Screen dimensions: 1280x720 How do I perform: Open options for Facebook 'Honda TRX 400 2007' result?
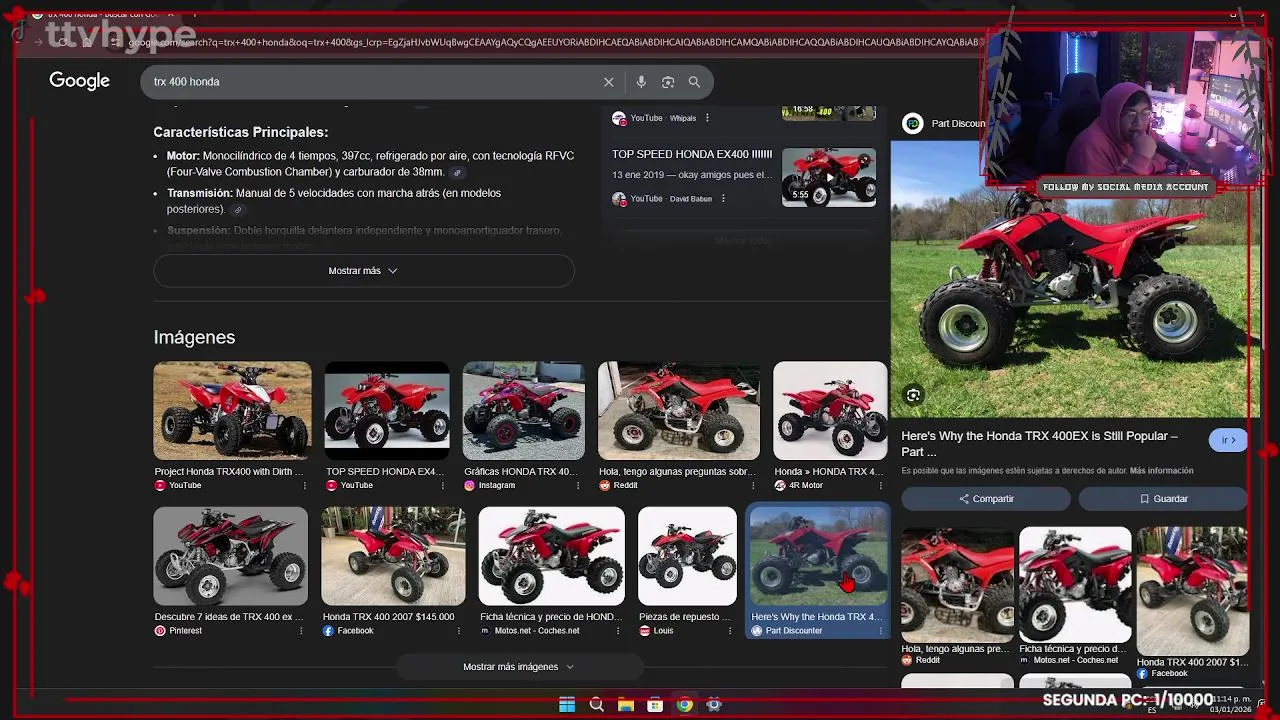click(458, 631)
